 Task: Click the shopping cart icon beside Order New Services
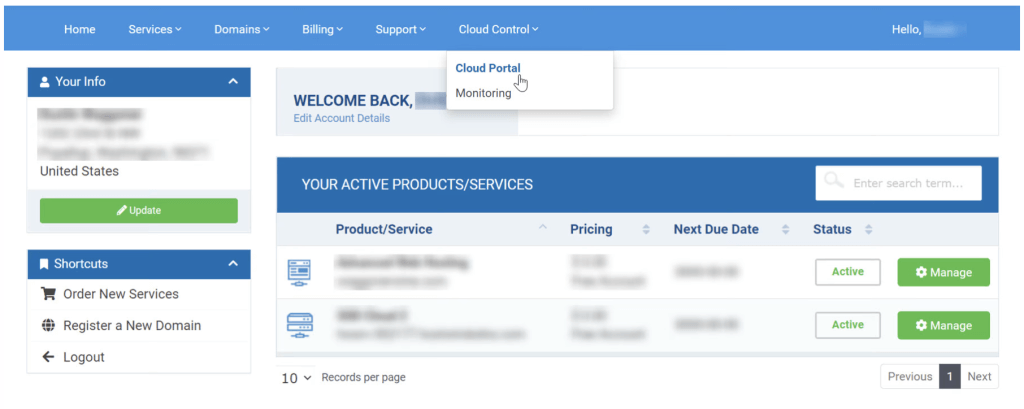pos(48,294)
